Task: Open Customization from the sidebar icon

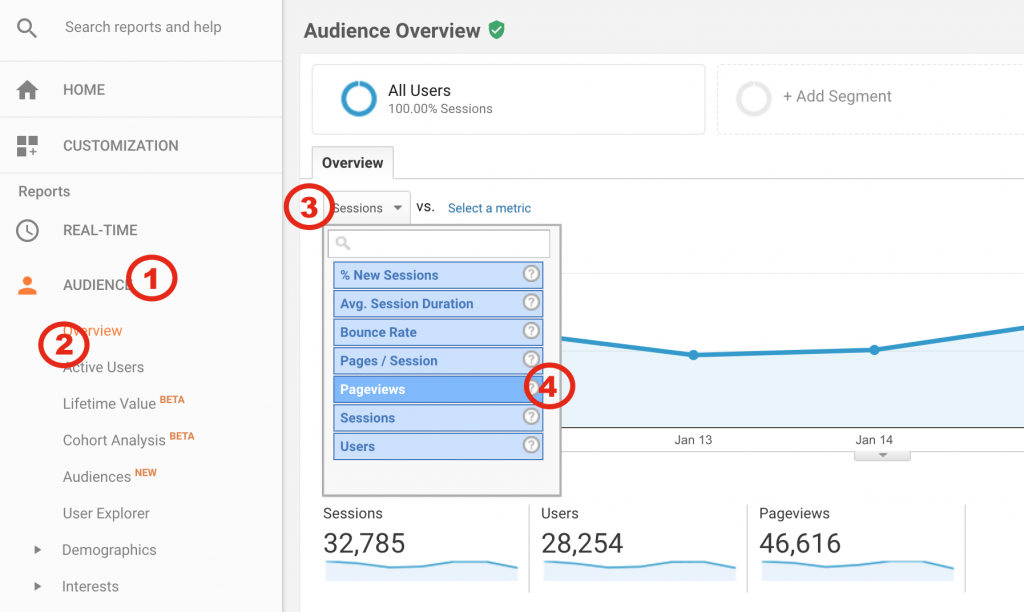Action: pyautogui.click(x=27, y=145)
